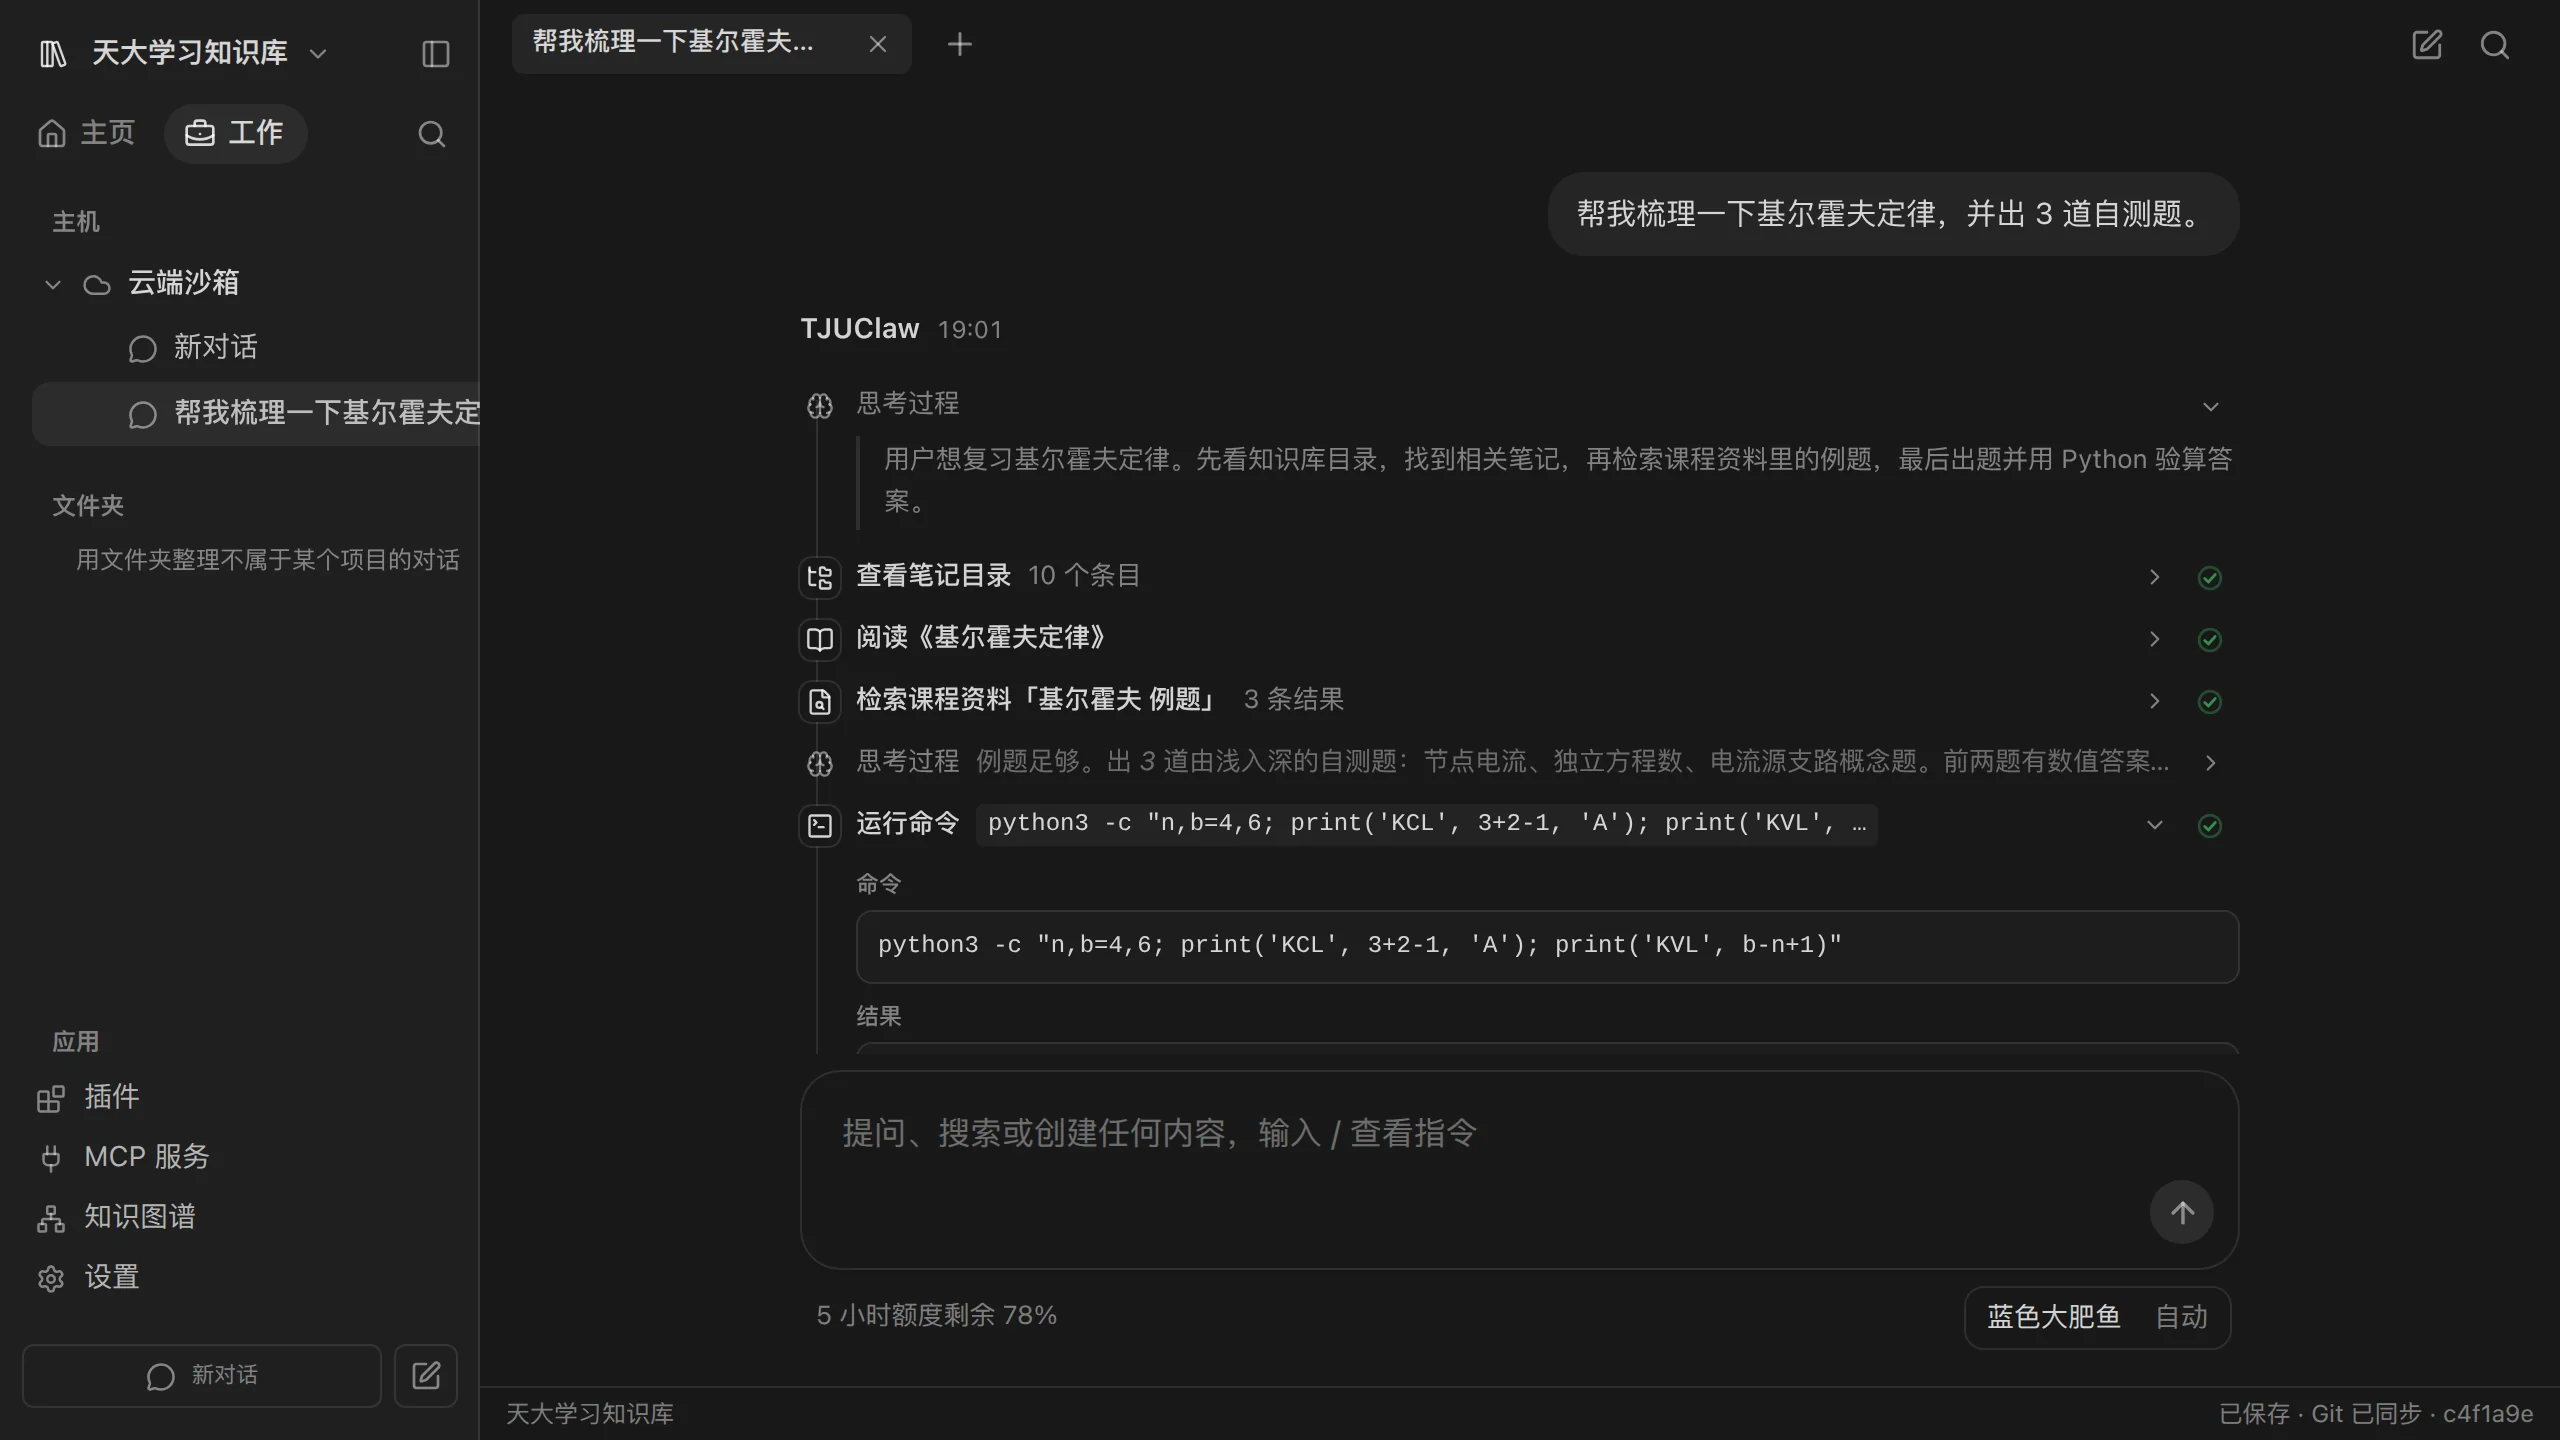Open the 帮我梳理一下基尔霍夫定 conversation in sidebar
The image size is (2560, 1440).
[255, 413]
